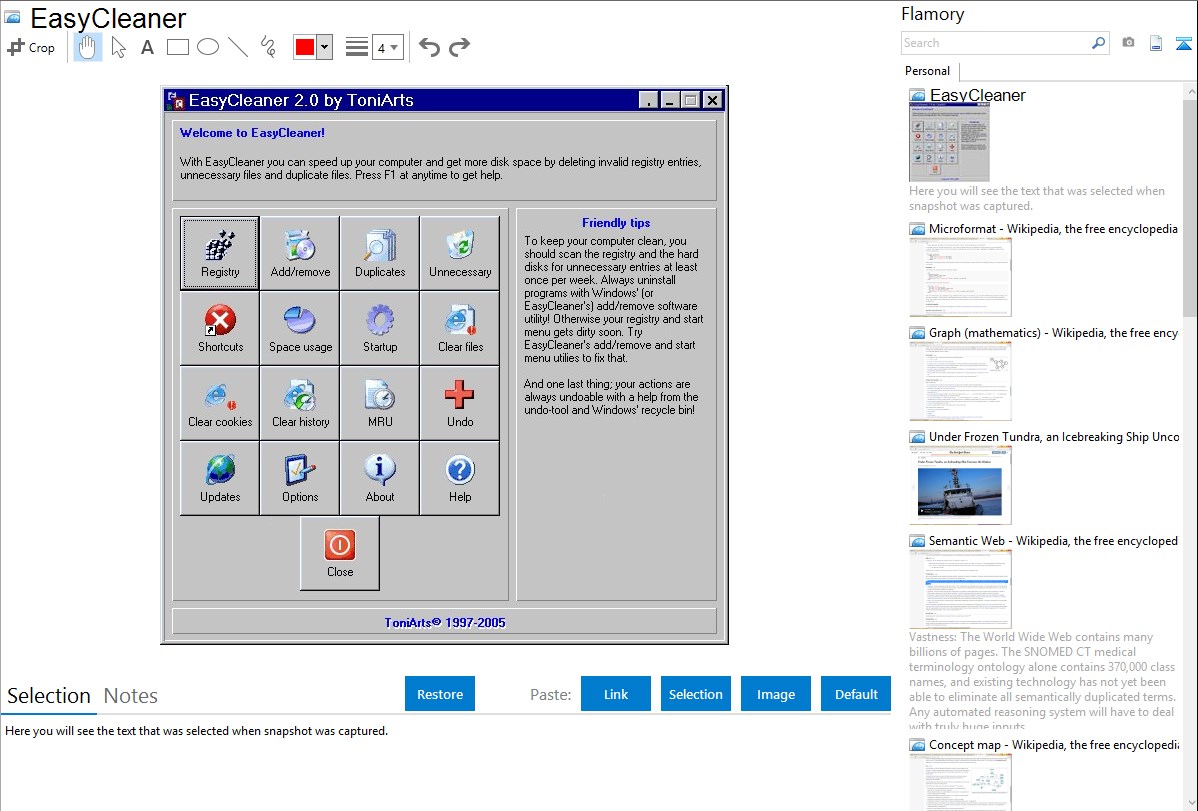Open the color picker dropdown arrow
1198x811 pixels.
(x=325, y=47)
